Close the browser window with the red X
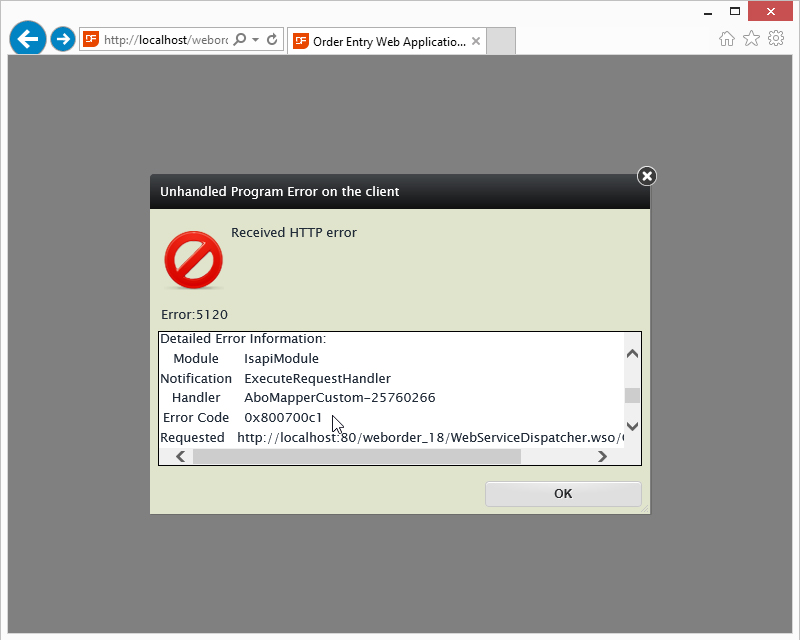The image size is (800, 640). coord(770,11)
